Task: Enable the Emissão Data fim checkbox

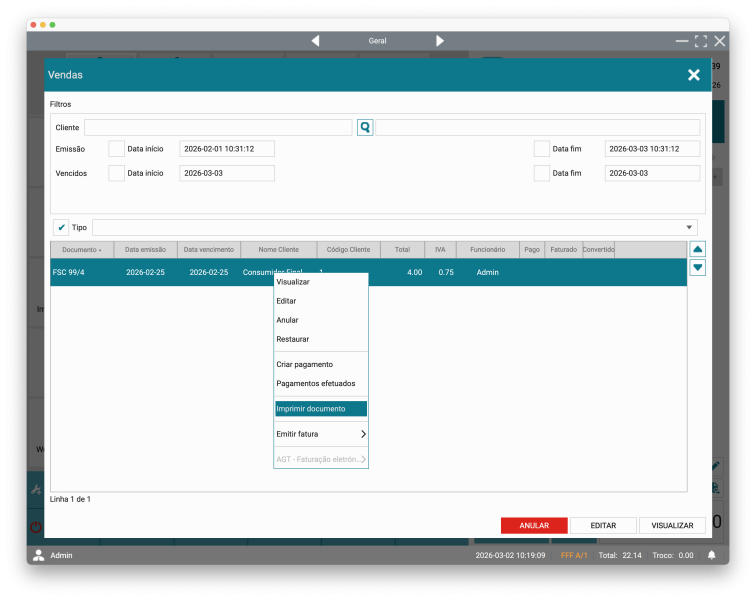Action: click(x=542, y=149)
